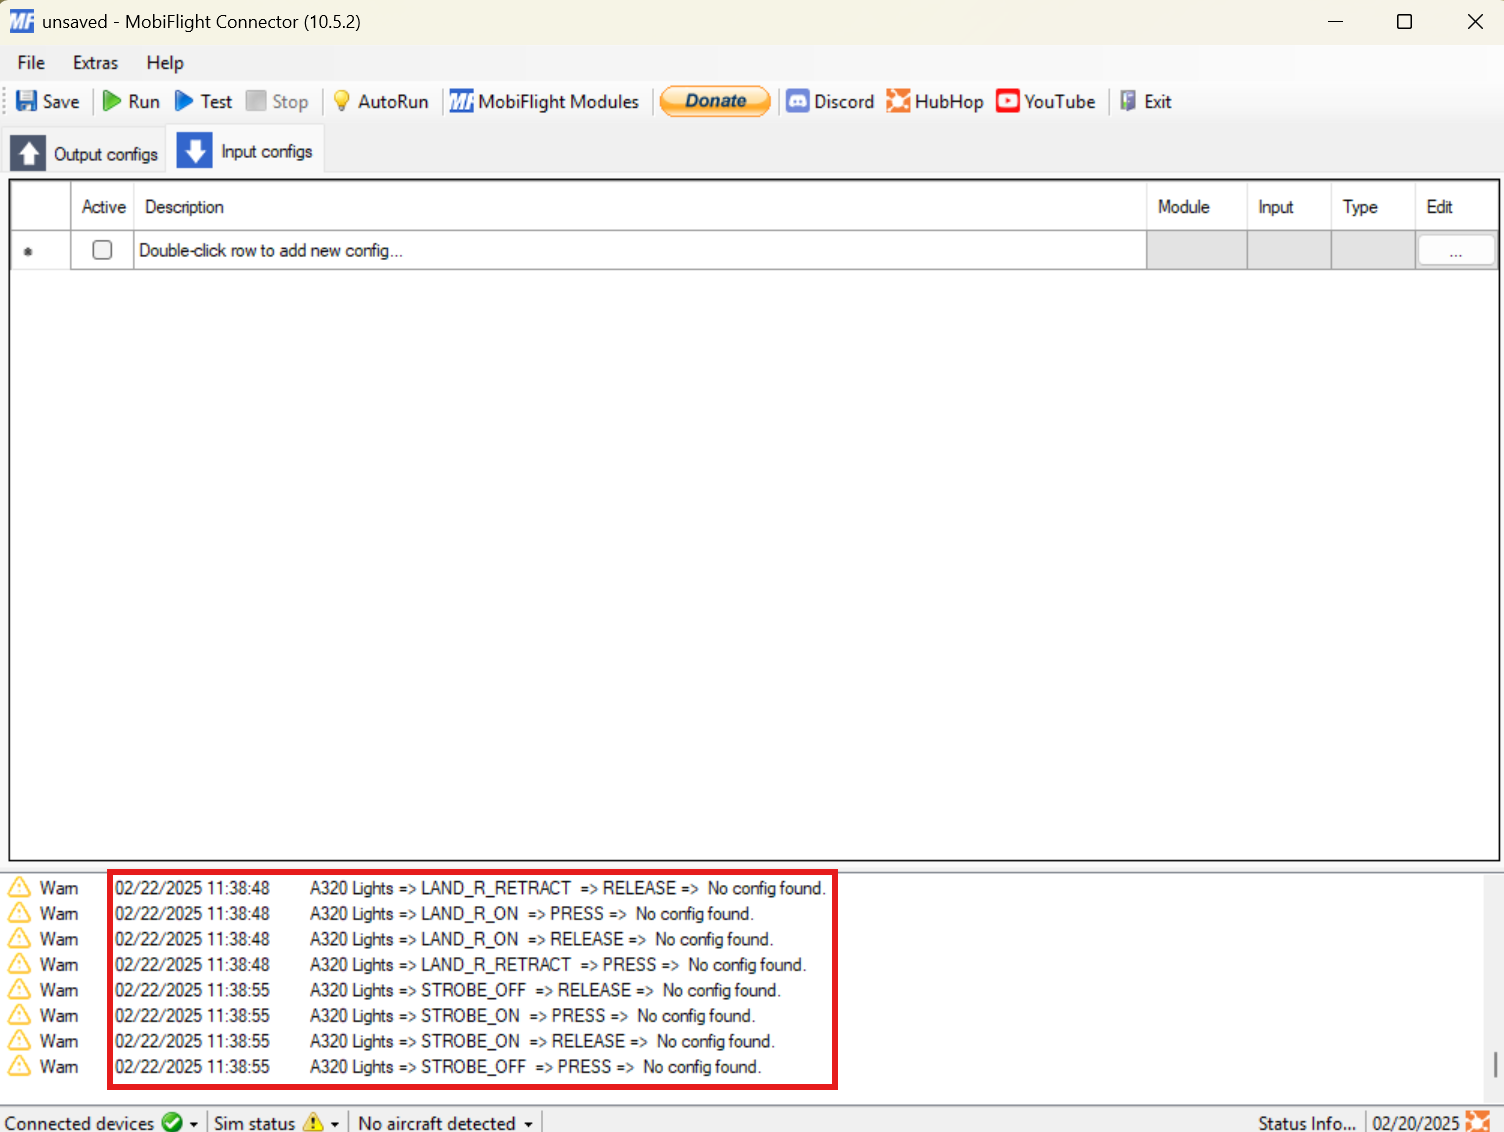This screenshot has height=1132, width=1504.
Task: Maximize the MobiFlight Connector window
Action: click(1404, 21)
